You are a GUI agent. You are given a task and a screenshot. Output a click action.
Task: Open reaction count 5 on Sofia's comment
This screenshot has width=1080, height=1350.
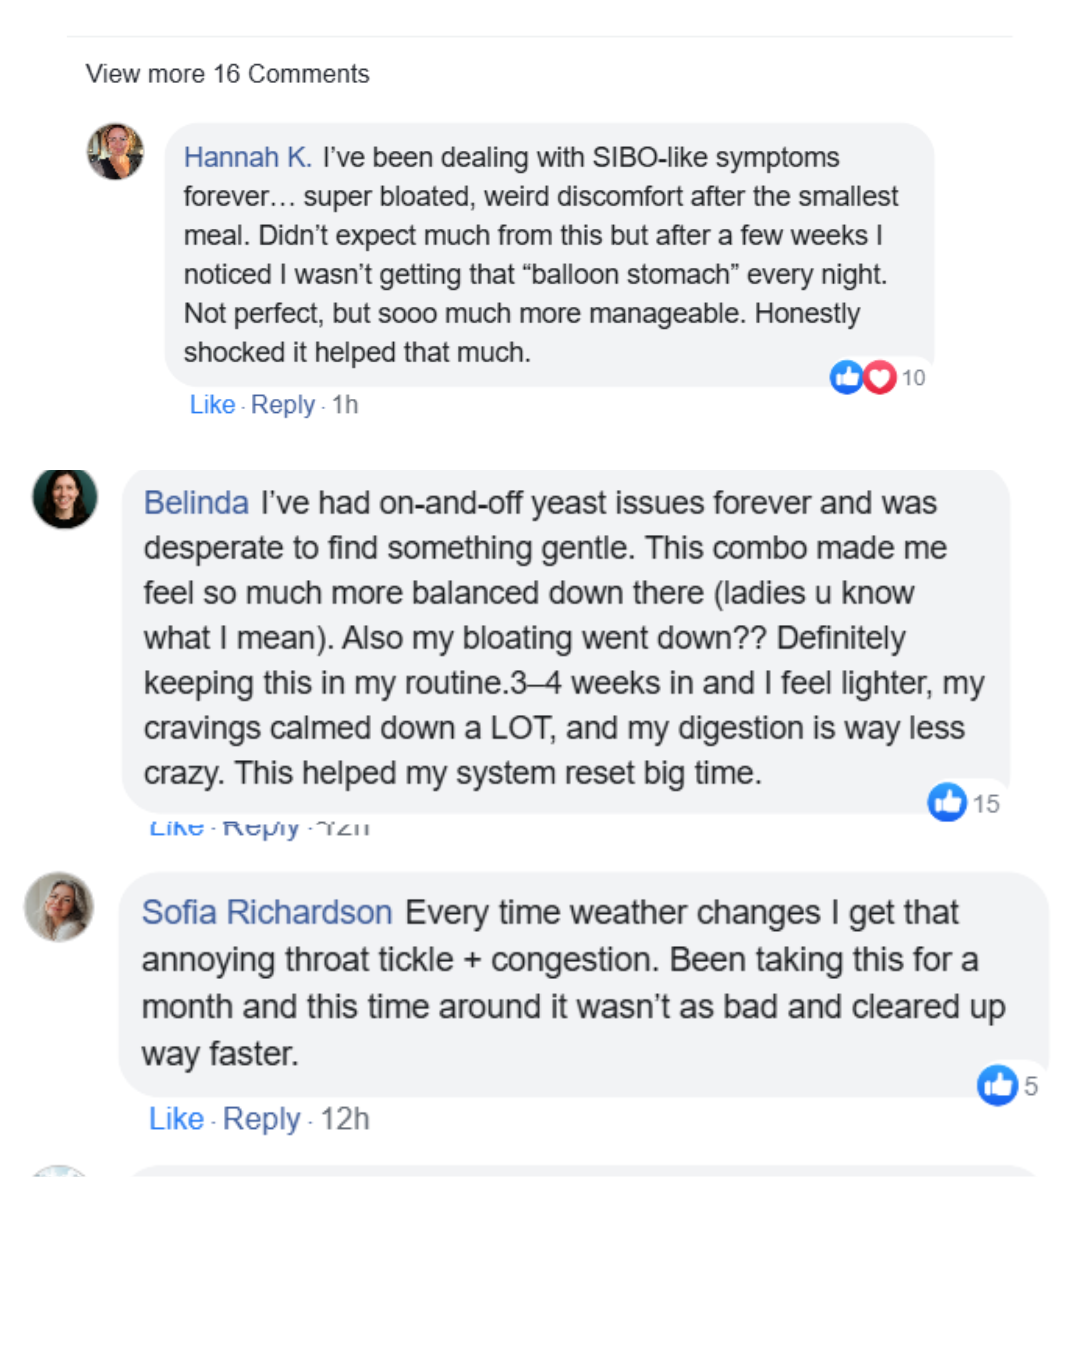[x=1031, y=1087]
